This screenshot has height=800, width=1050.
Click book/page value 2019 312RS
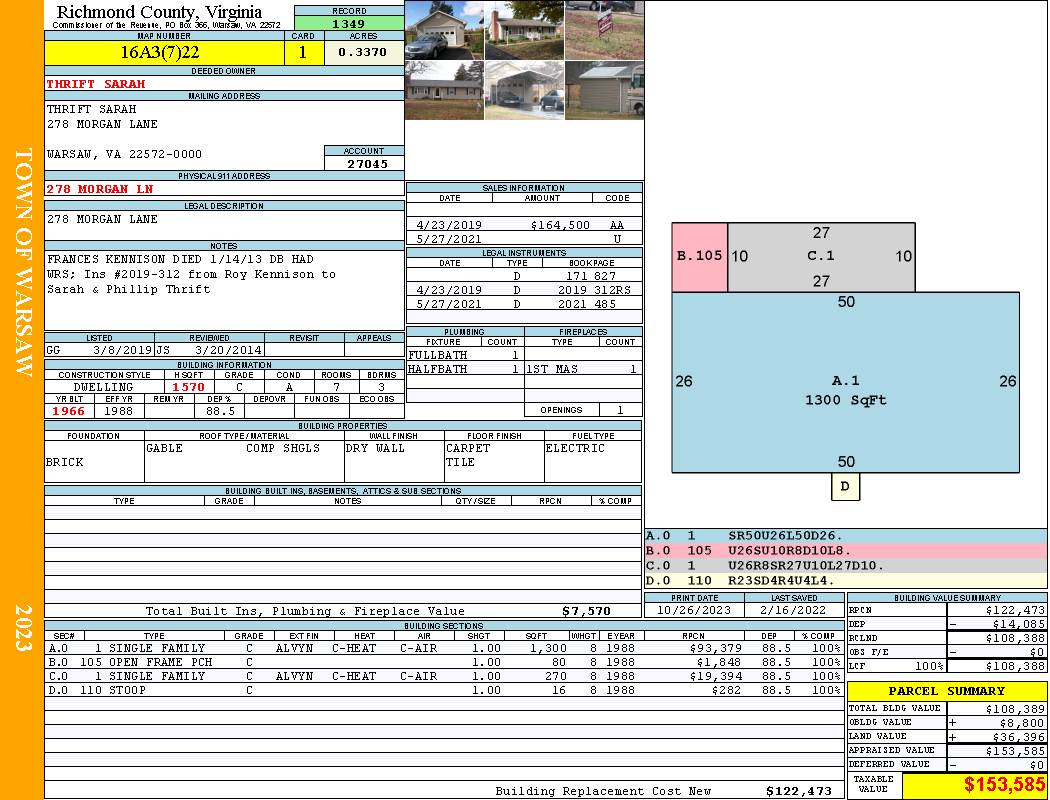pos(594,290)
